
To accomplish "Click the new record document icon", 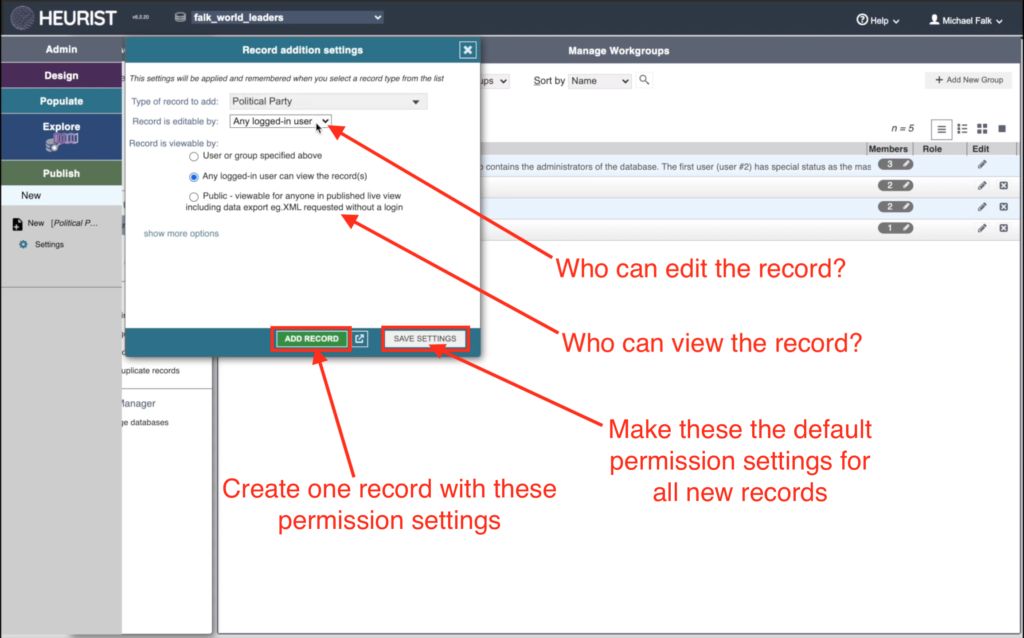I will tap(18, 224).
